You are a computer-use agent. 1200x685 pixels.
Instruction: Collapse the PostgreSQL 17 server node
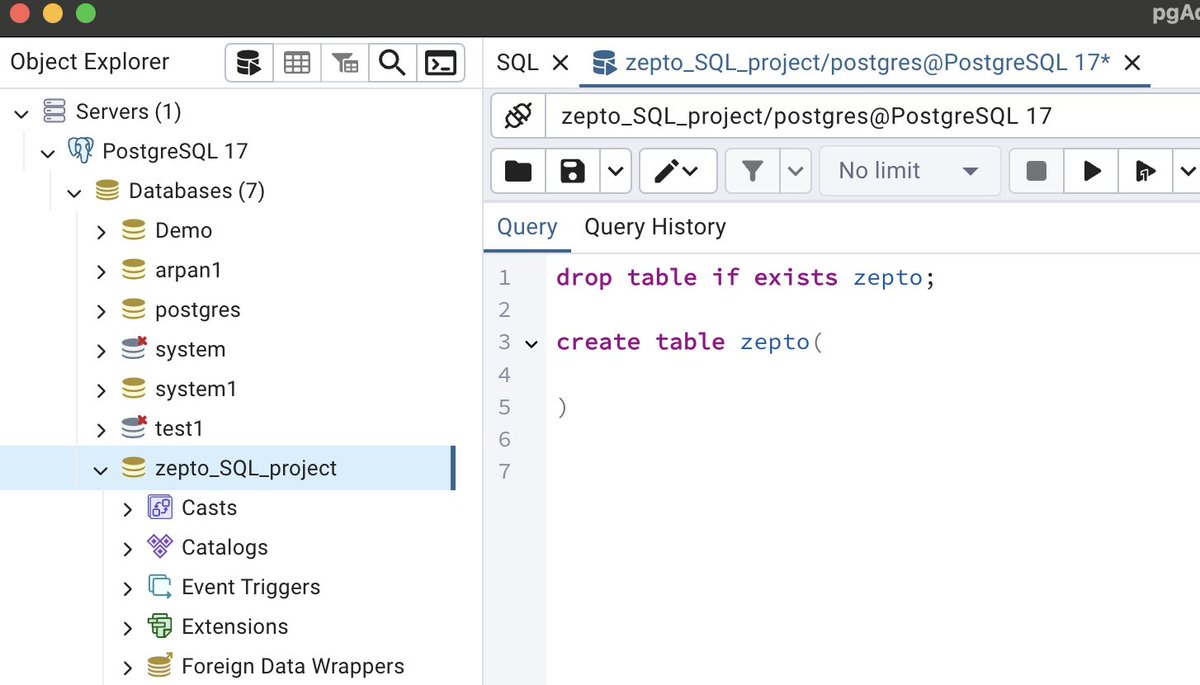click(48, 153)
